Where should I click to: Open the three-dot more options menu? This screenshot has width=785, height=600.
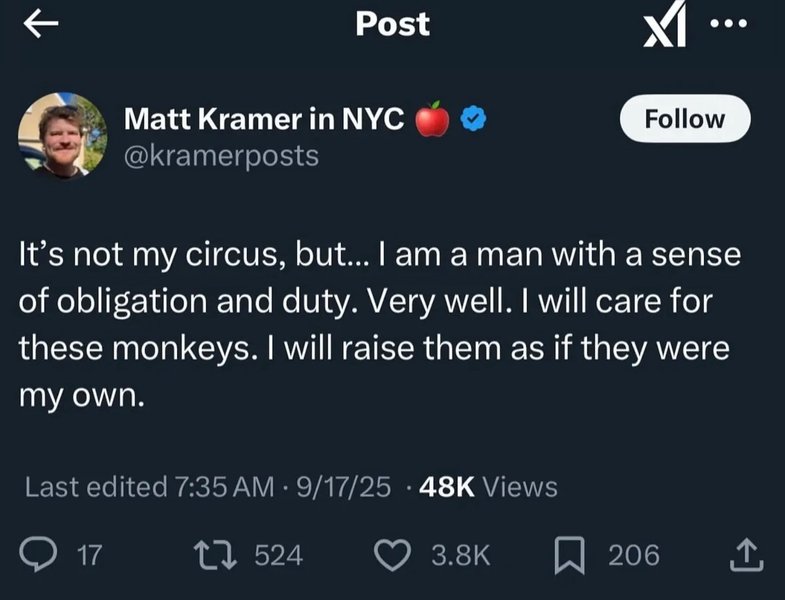[x=735, y=22]
